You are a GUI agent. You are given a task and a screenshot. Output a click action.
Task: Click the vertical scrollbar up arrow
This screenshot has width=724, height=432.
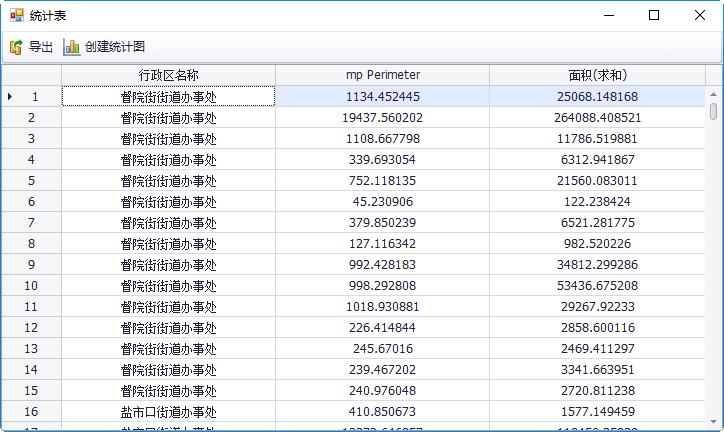(713, 93)
